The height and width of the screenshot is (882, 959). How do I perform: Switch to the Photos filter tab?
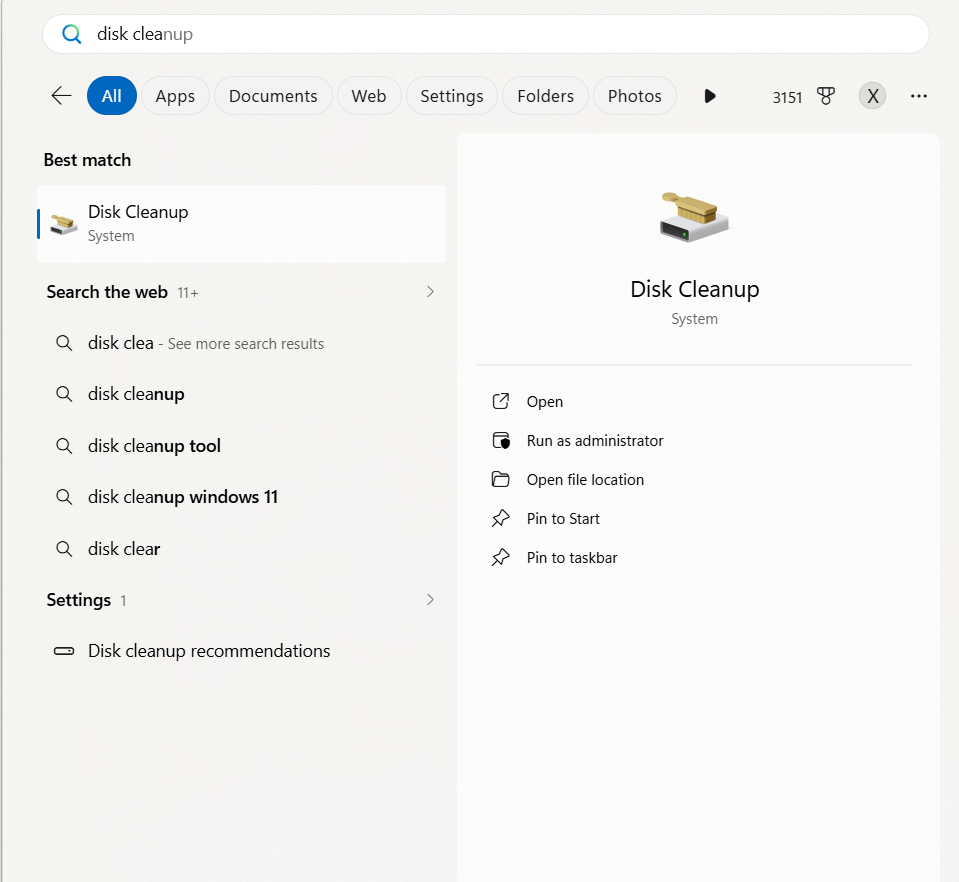pyautogui.click(x=634, y=96)
